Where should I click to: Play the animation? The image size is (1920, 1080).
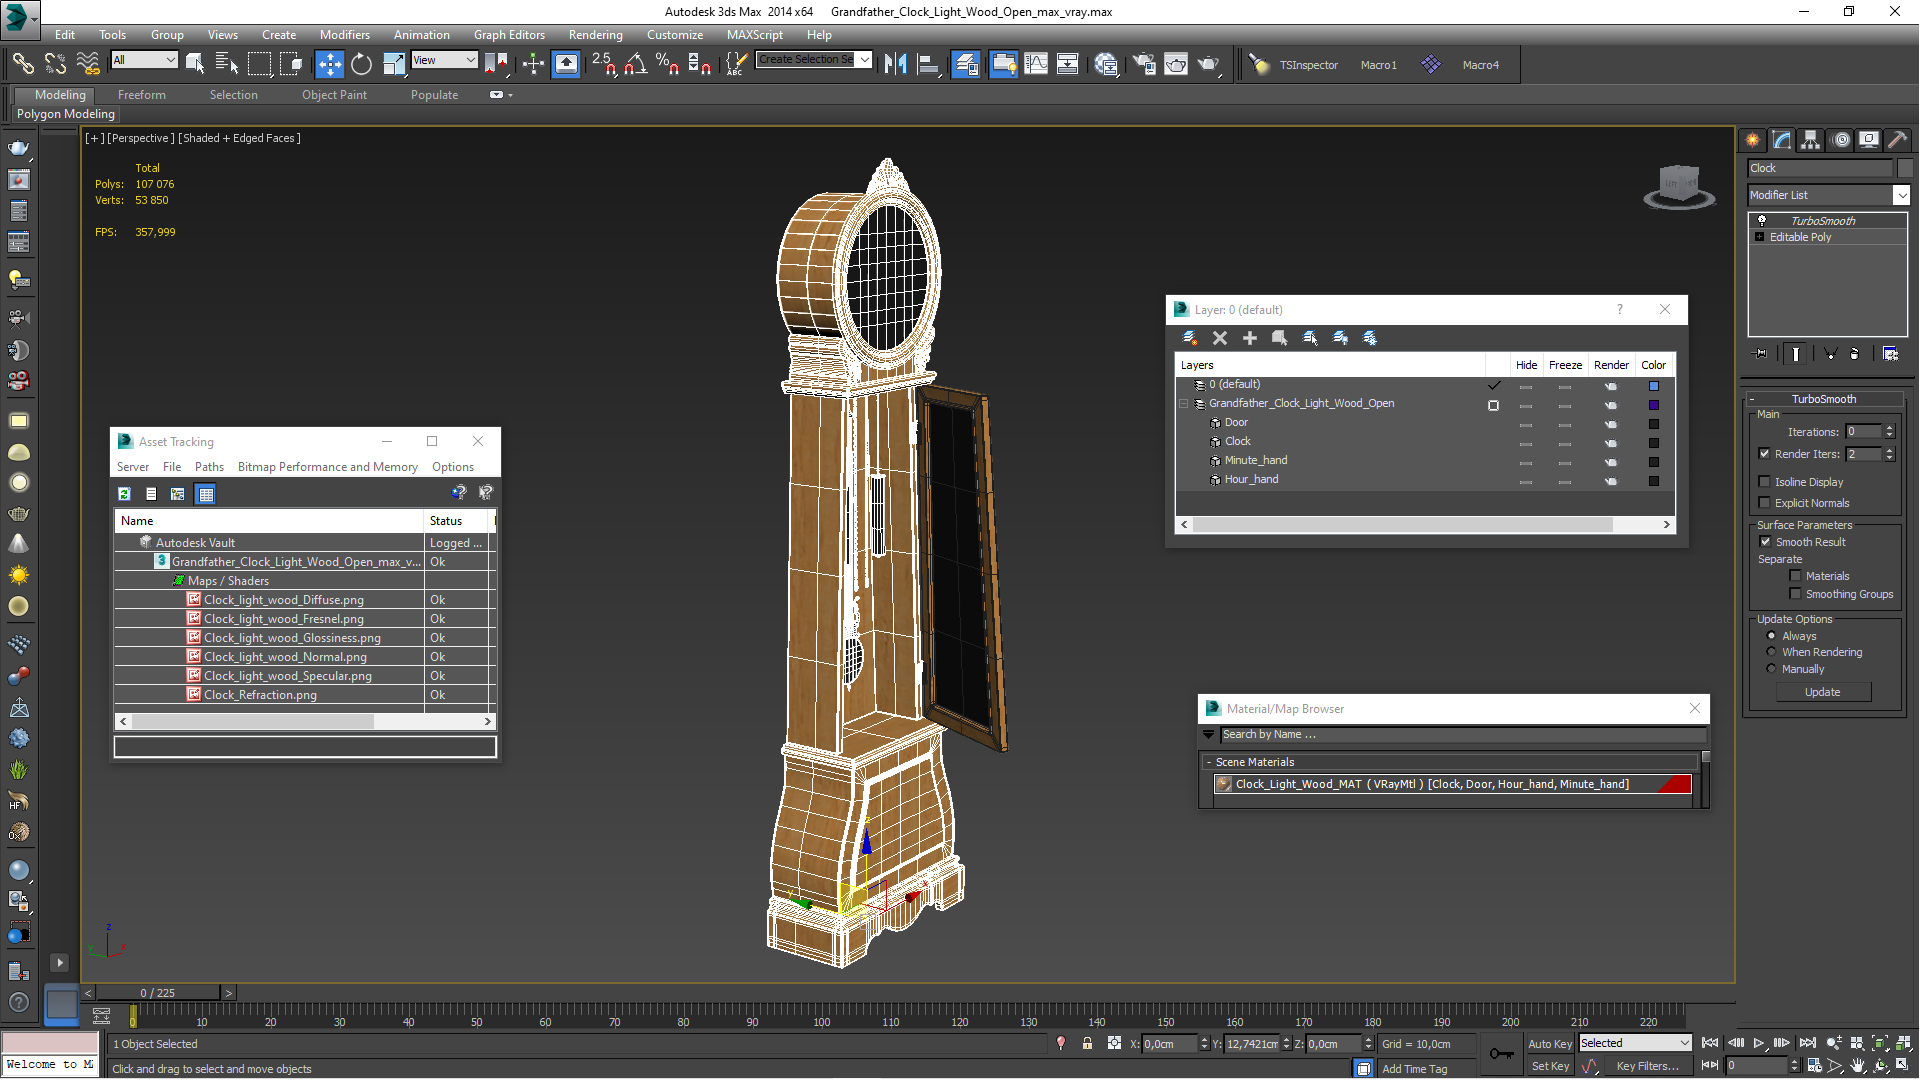pos(1759,1043)
